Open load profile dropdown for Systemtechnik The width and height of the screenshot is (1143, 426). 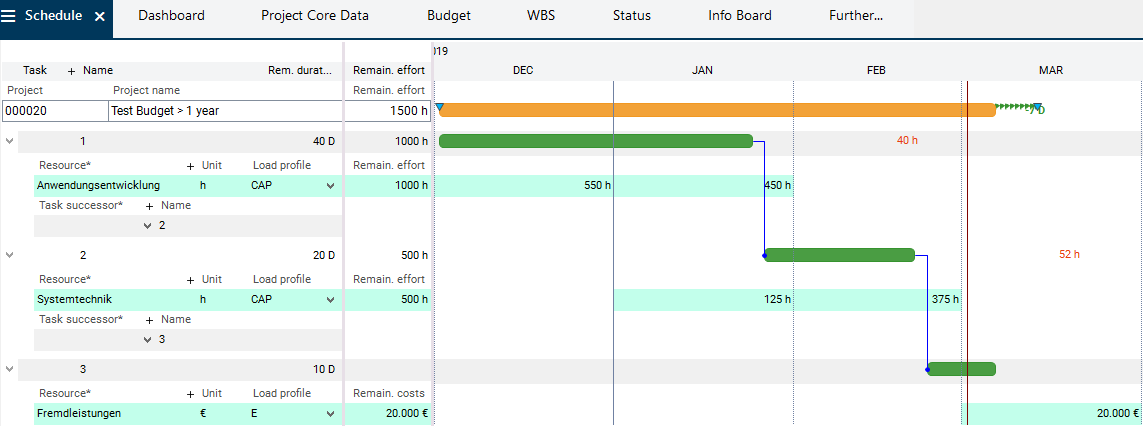(x=330, y=299)
